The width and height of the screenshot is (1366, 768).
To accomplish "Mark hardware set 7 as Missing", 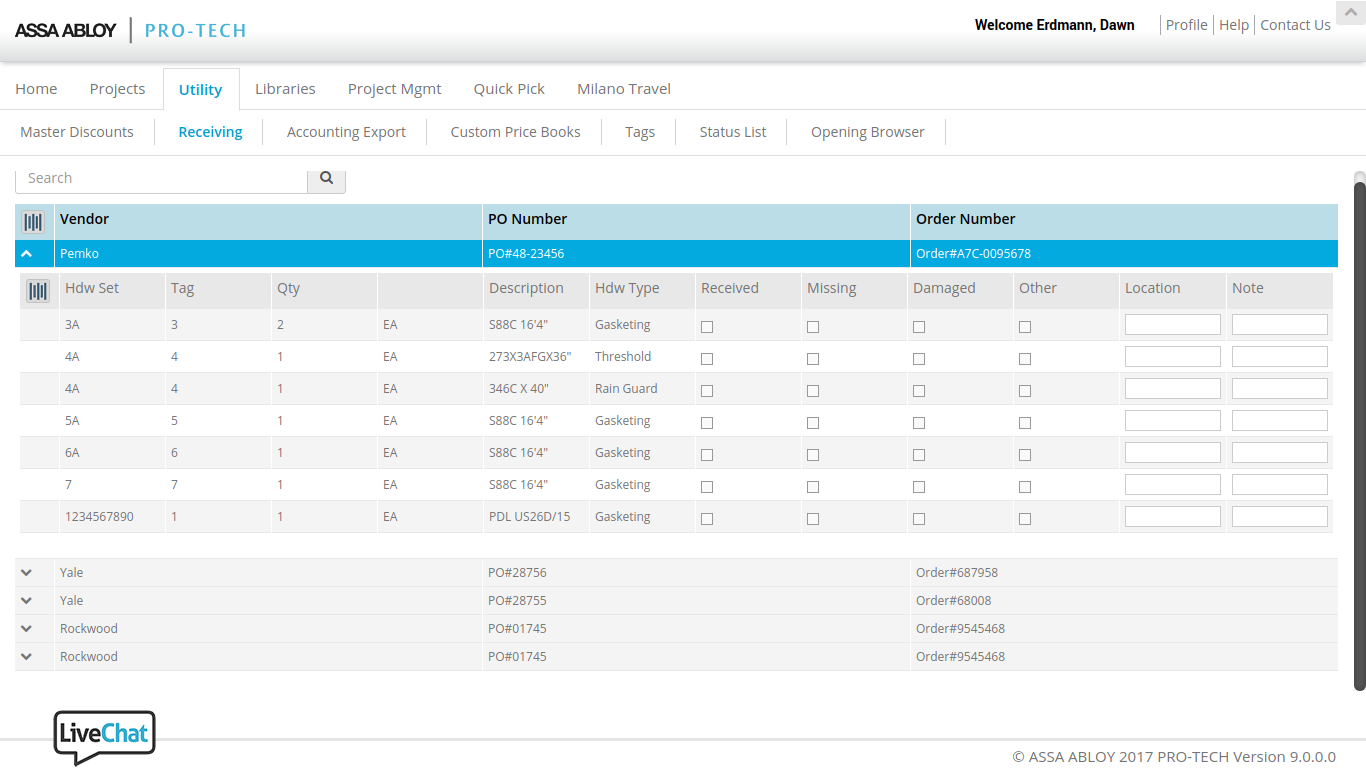I will (x=813, y=487).
